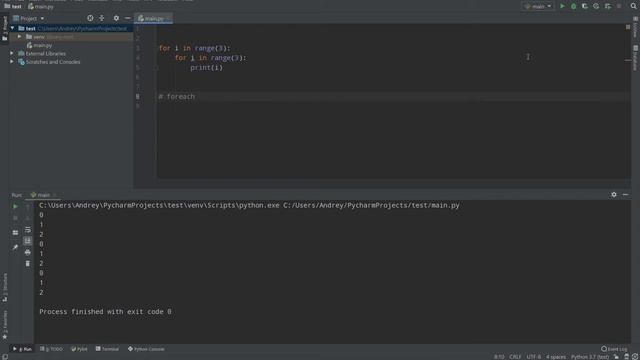Image resolution: width=640 pixels, height=360 pixels.
Task: Hide the Run panel with minus icon
Action: point(625,195)
